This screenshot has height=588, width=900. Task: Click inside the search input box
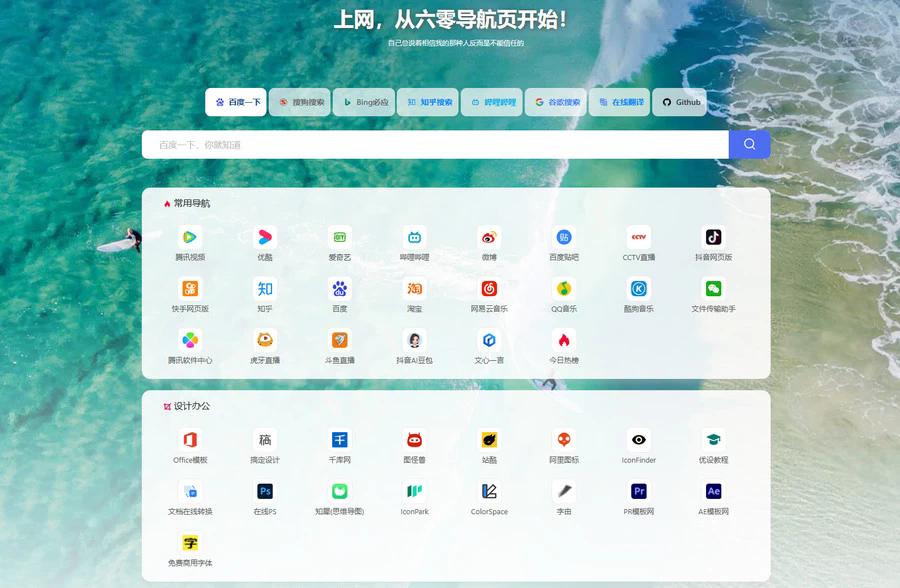[430, 144]
